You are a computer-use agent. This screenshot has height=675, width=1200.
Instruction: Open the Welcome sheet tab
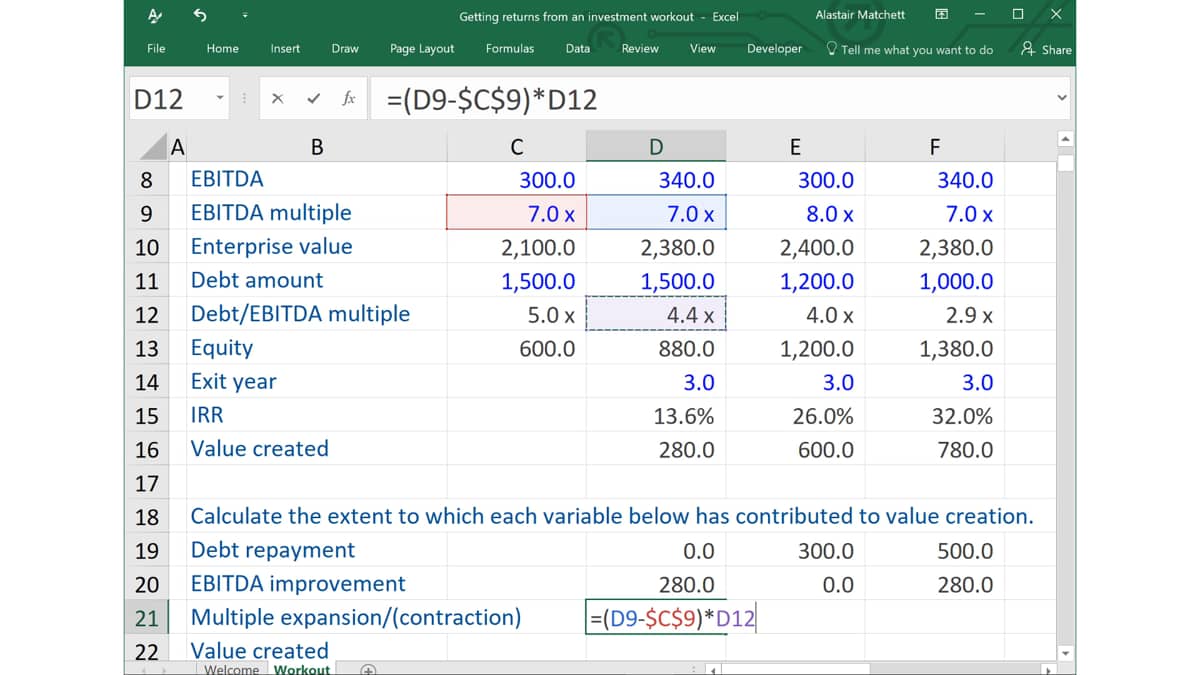231,668
